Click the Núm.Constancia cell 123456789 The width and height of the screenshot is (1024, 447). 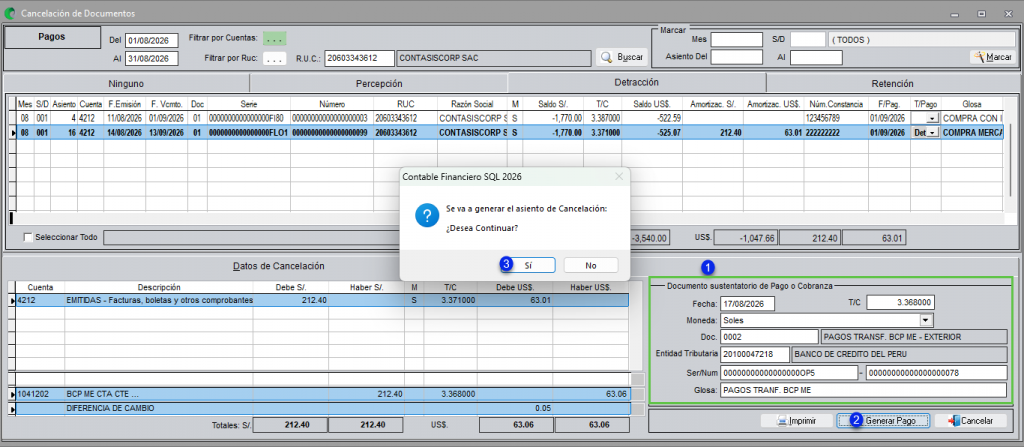click(x=836, y=119)
